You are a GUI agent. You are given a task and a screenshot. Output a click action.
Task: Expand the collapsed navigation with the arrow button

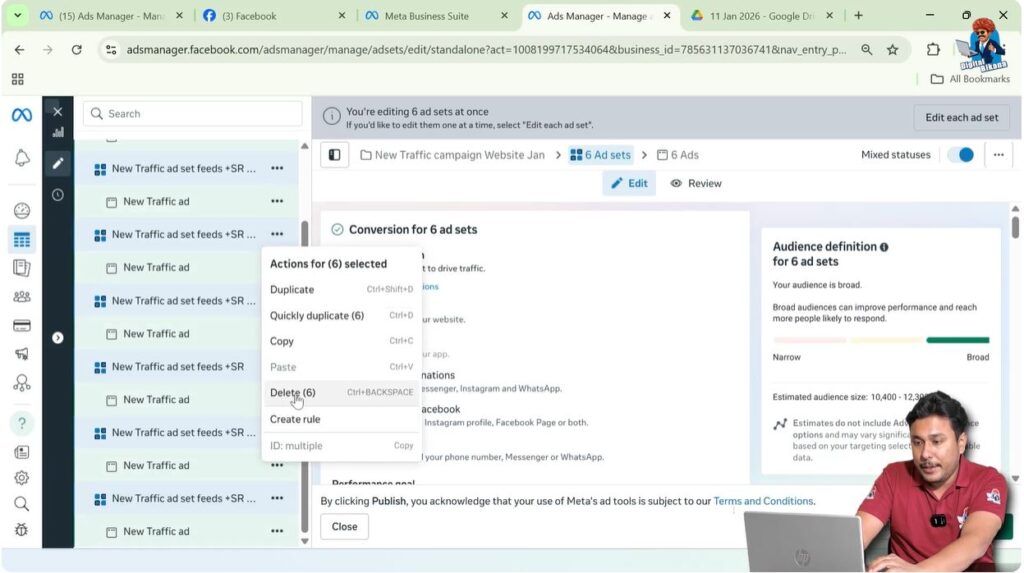click(x=57, y=338)
